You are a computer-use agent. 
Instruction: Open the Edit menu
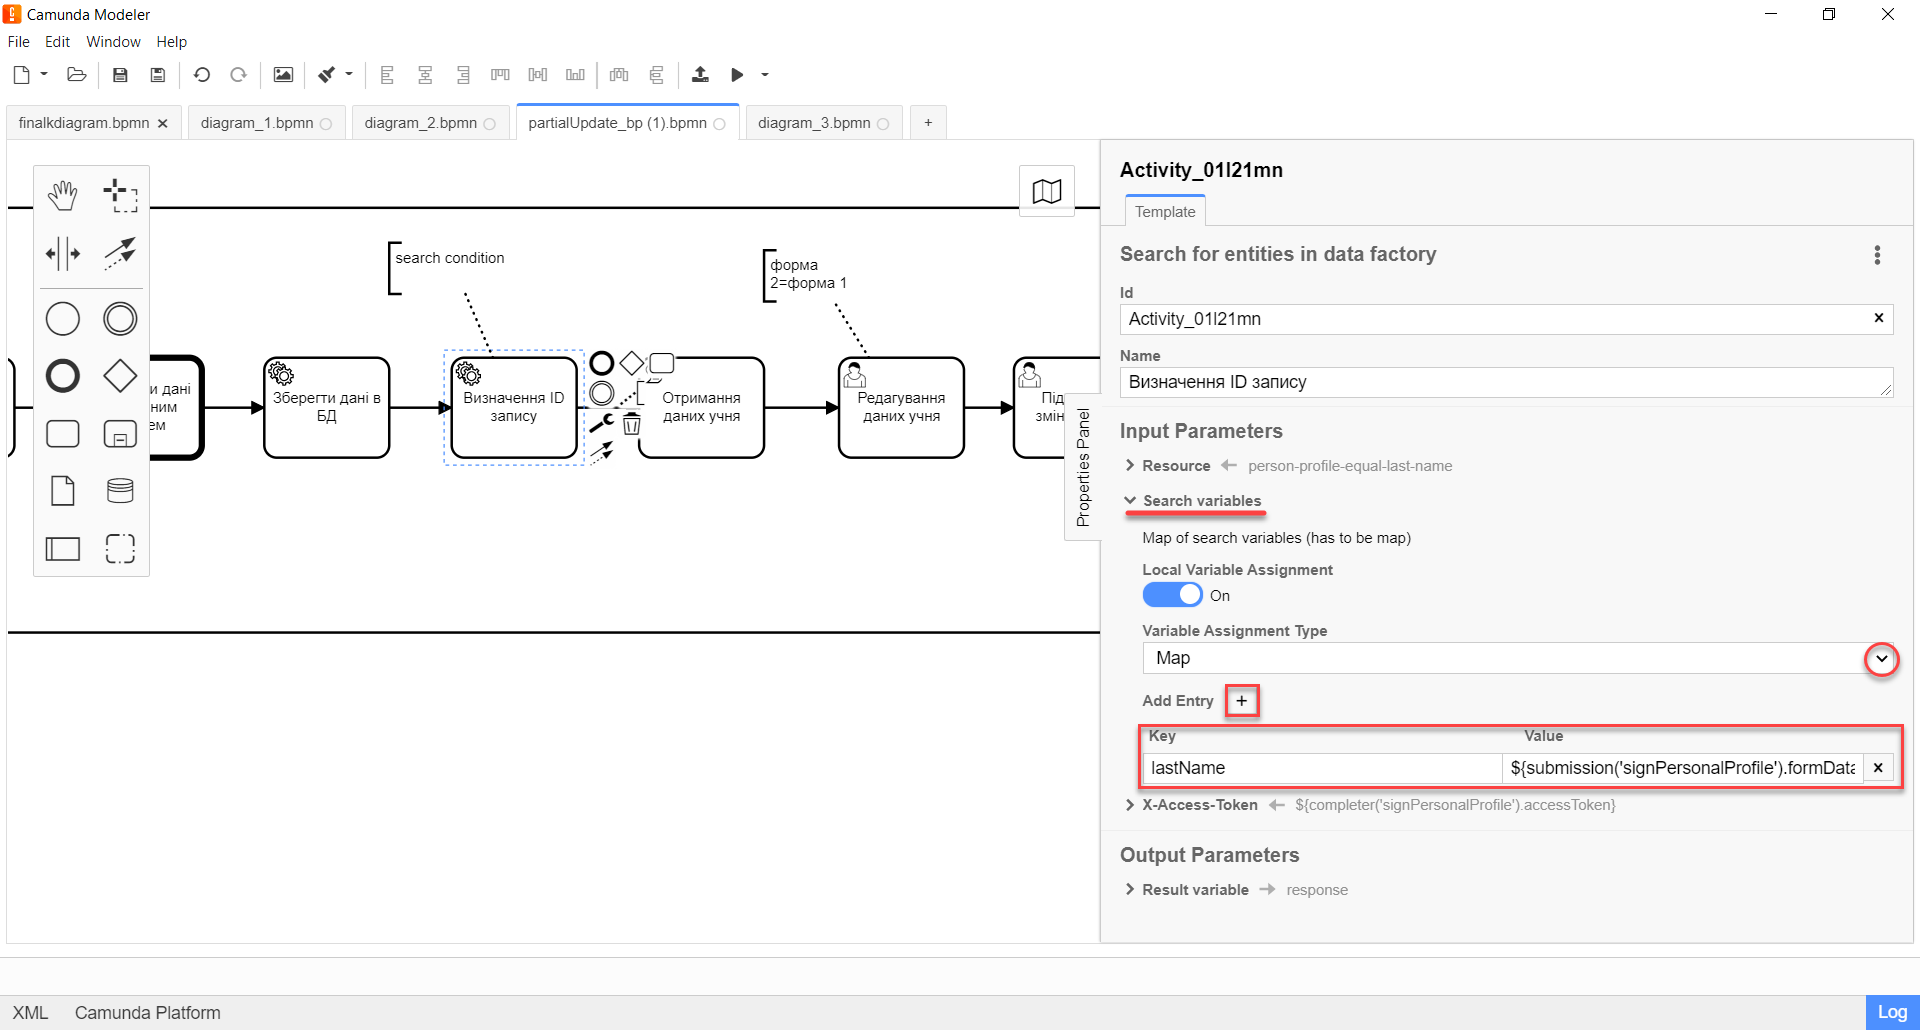click(58, 42)
